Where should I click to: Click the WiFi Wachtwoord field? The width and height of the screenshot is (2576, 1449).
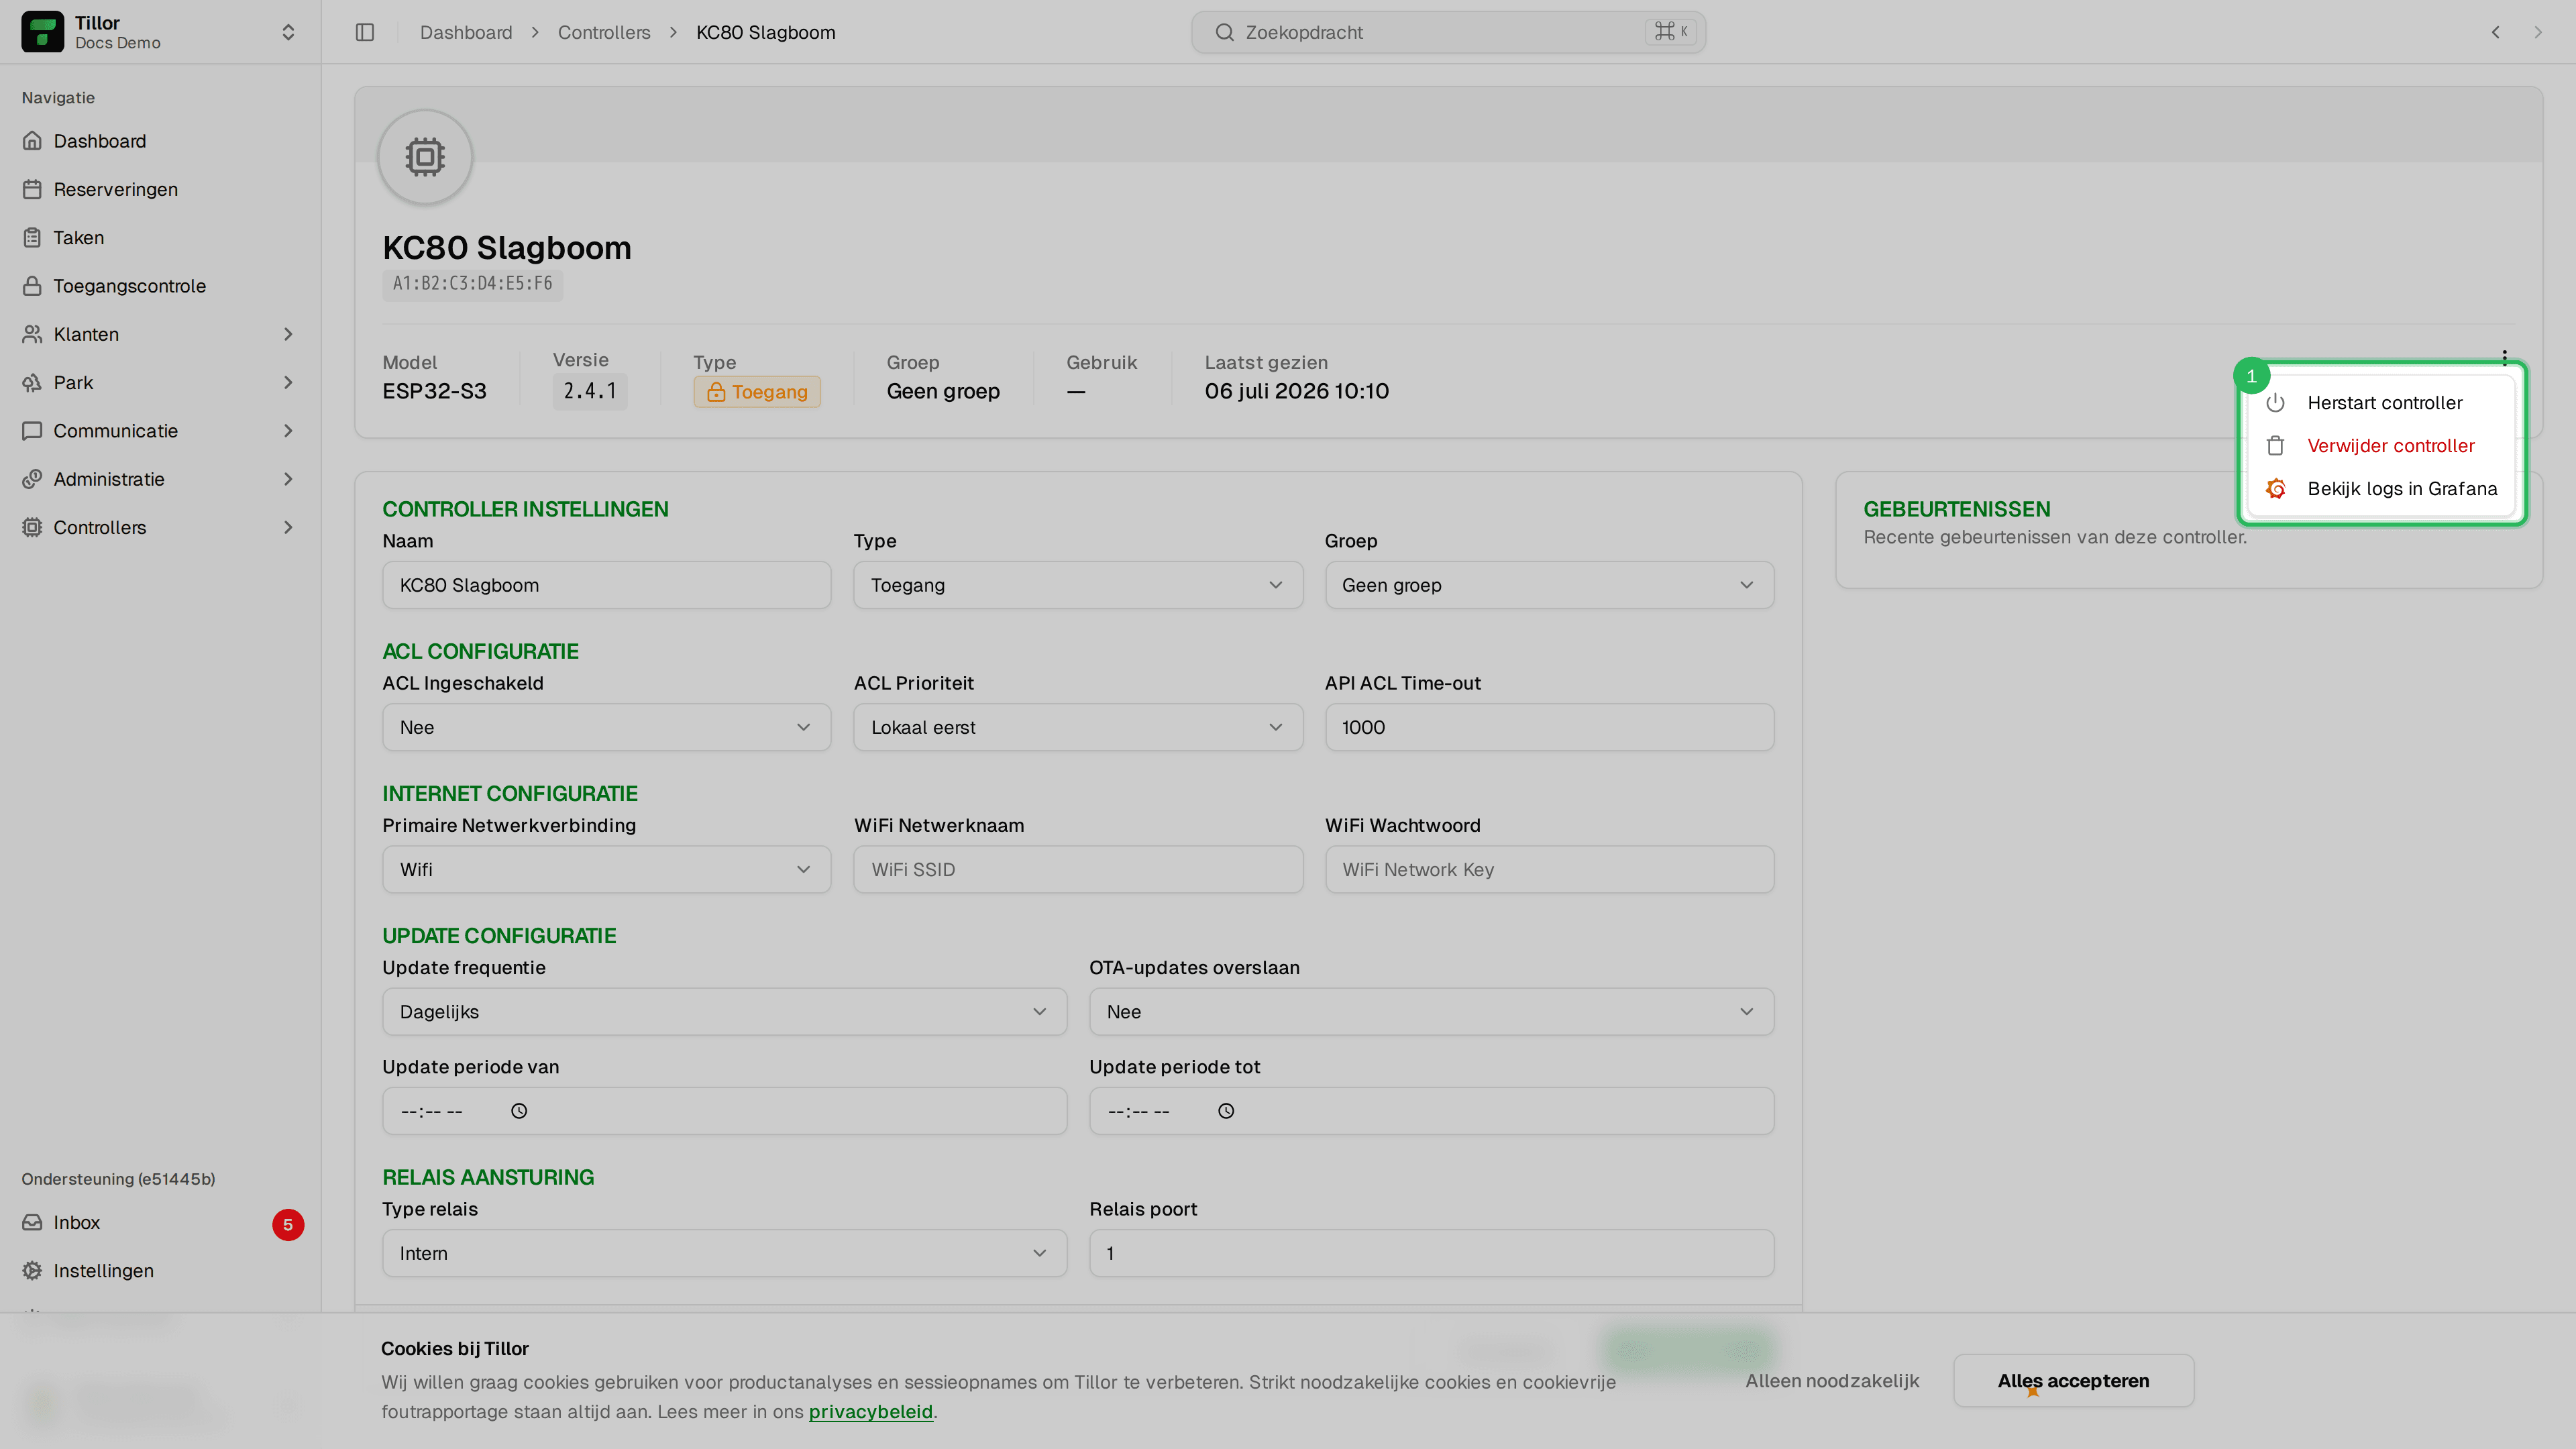1549,870
